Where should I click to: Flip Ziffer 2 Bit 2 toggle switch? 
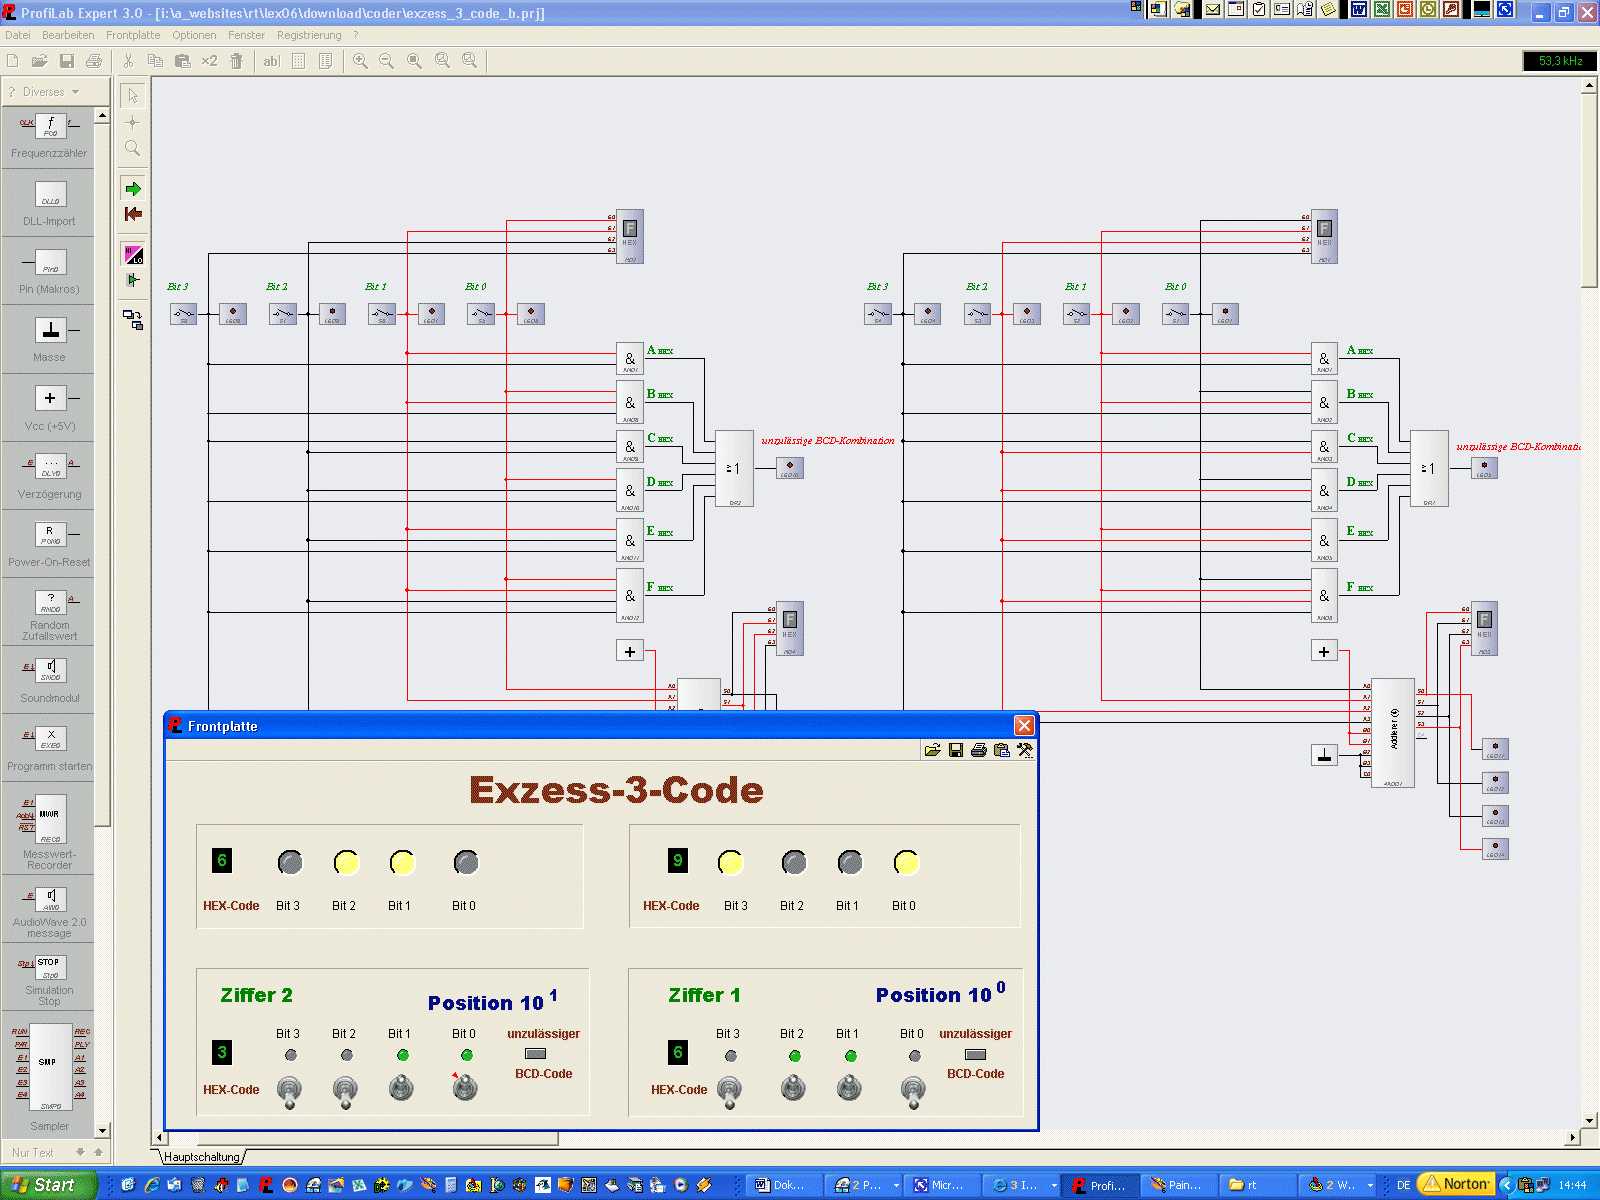click(x=345, y=1090)
